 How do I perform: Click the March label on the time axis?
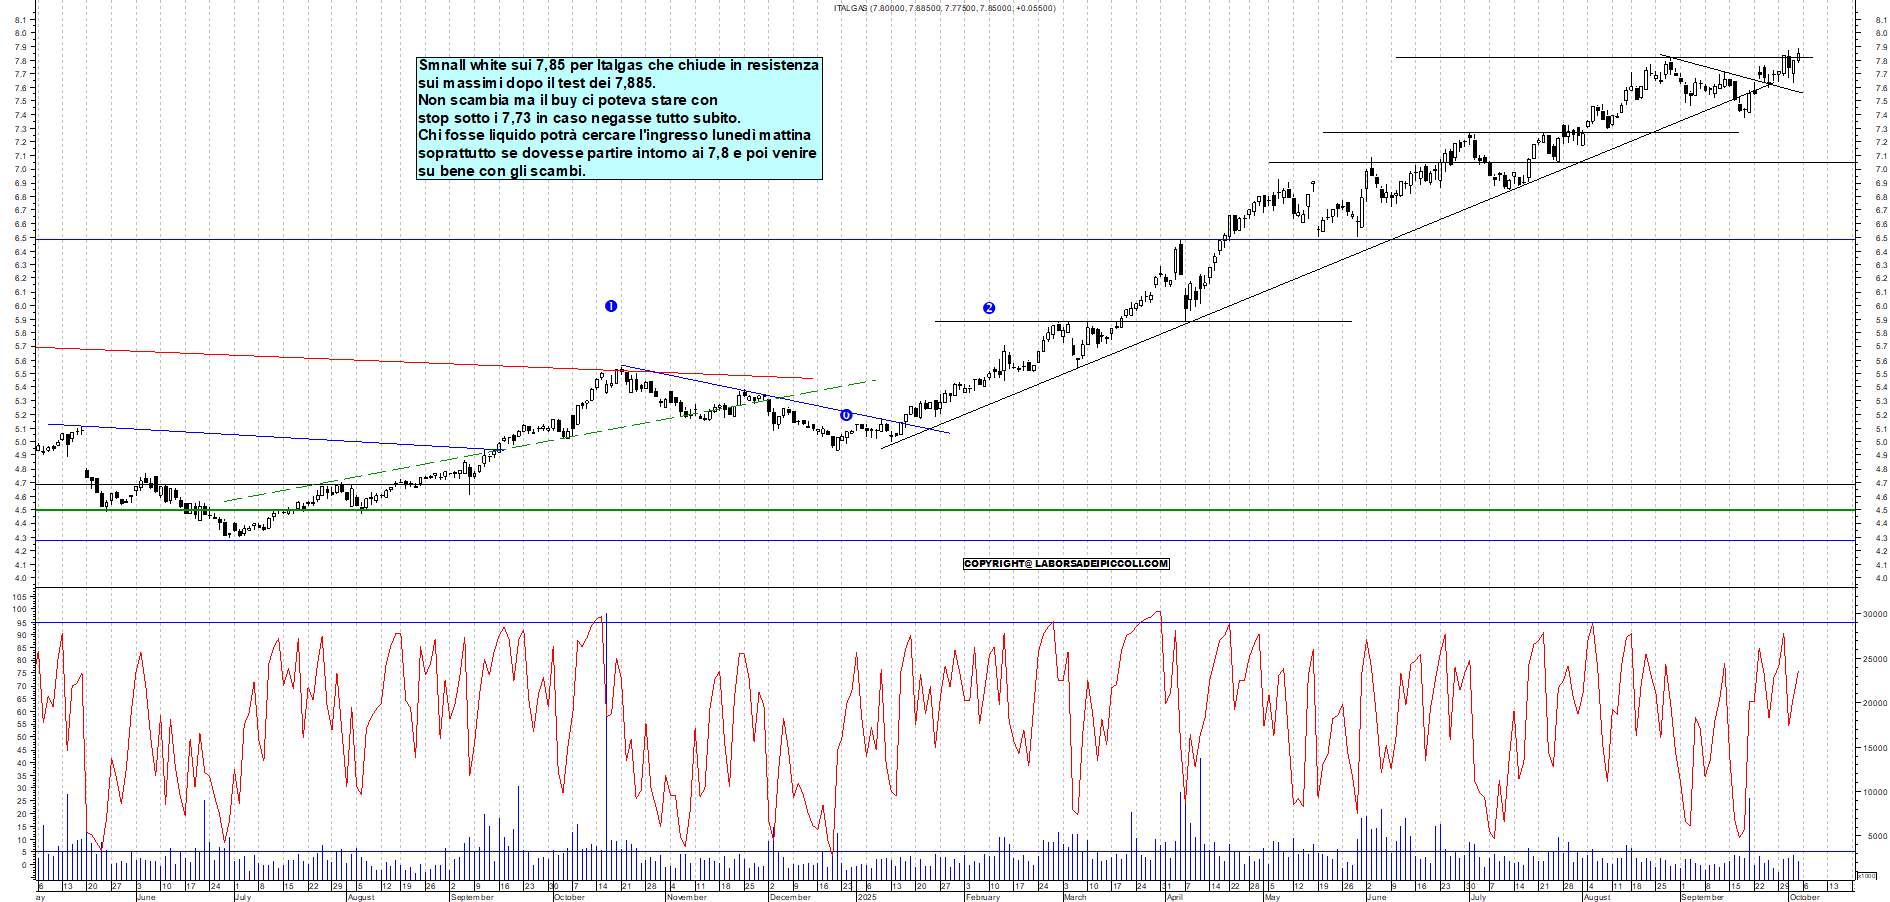click(1075, 897)
